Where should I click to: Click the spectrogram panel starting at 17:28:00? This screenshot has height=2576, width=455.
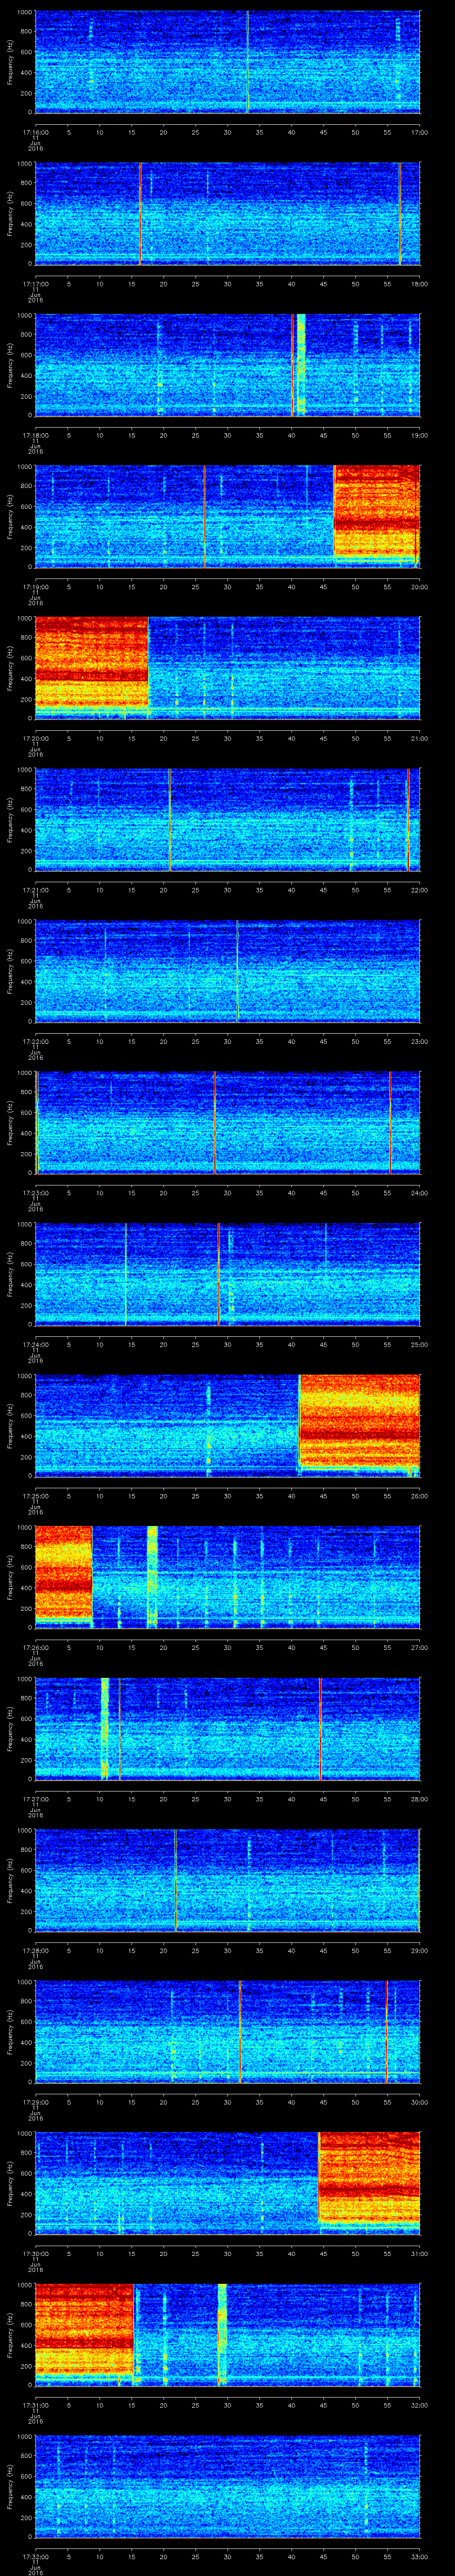[x=227, y=1879]
